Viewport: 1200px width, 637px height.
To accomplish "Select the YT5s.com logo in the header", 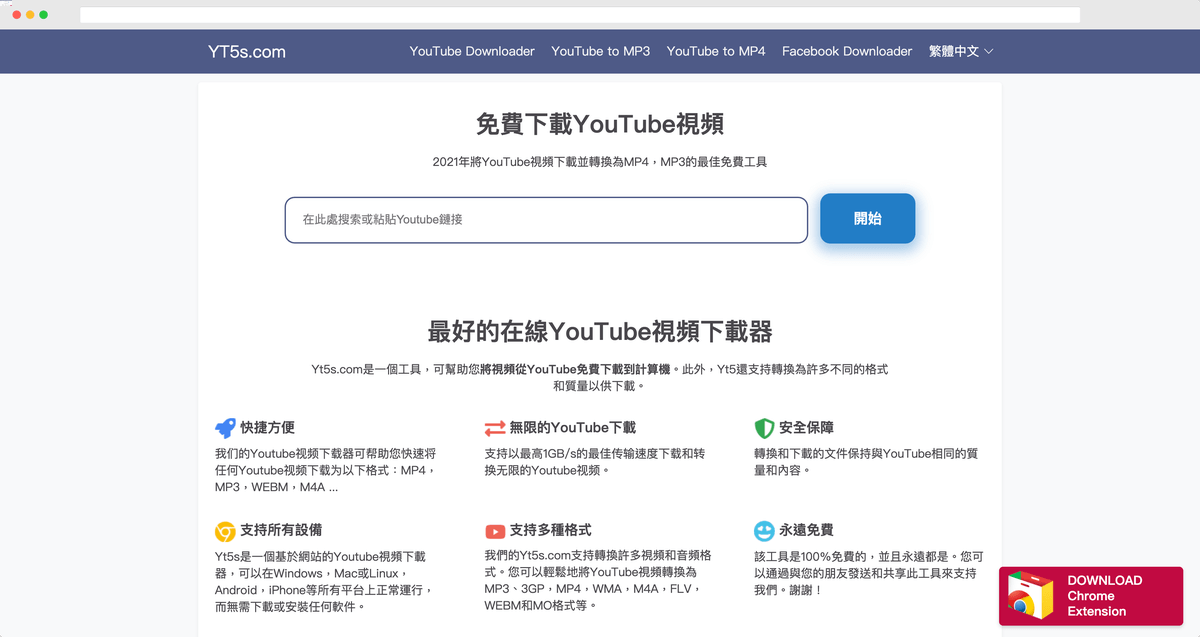I will (x=247, y=51).
